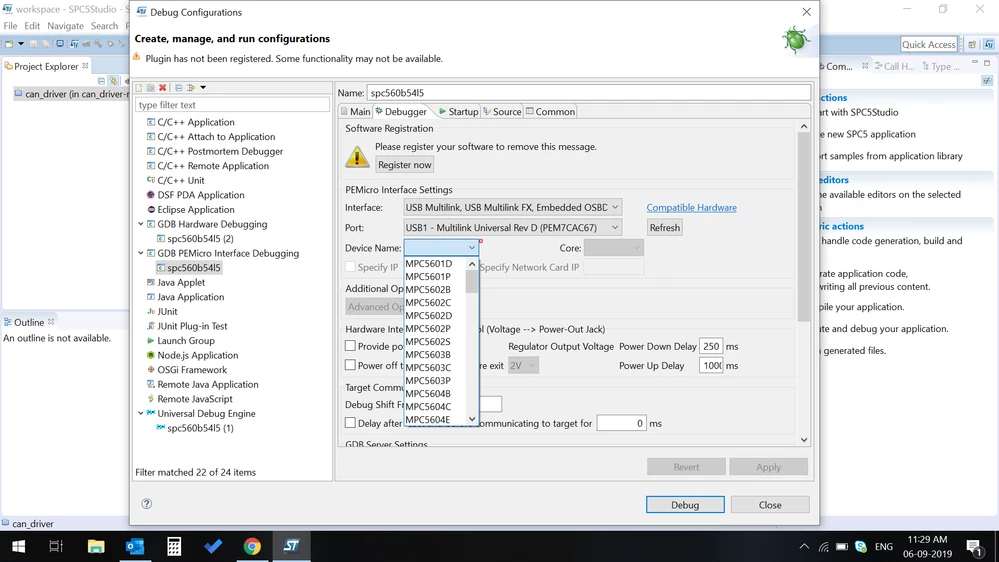Select Launch Group entry
Viewport: 999px width, 562px height.
185,340
